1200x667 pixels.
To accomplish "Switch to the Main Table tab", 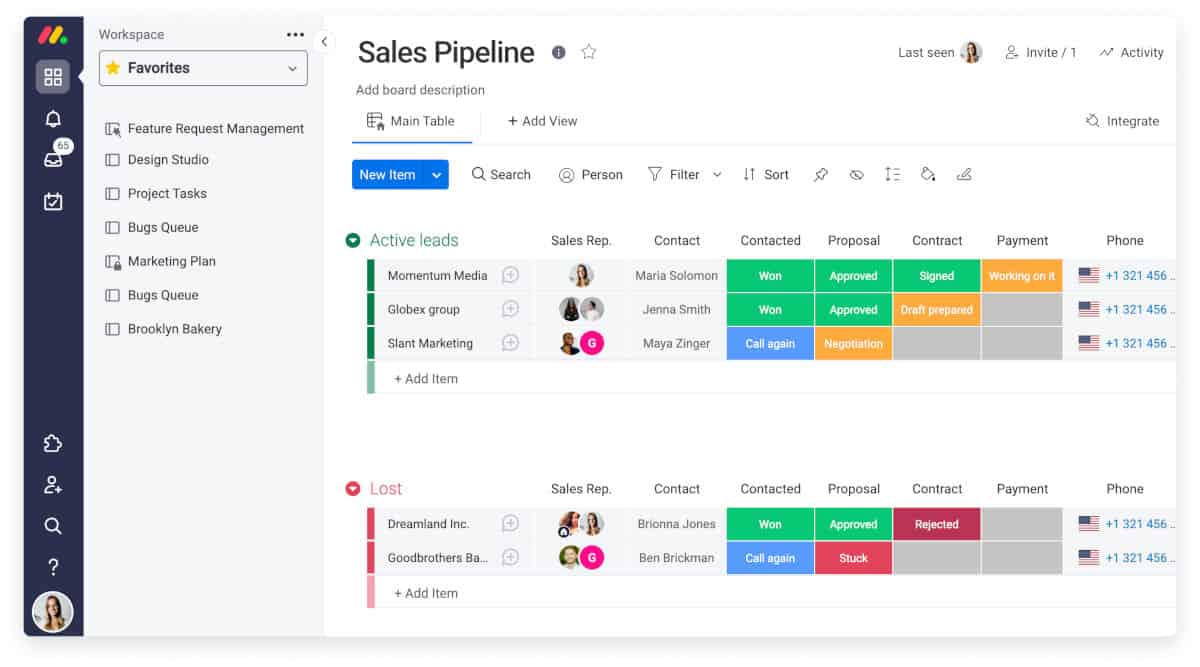I will (x=411, y=121).
